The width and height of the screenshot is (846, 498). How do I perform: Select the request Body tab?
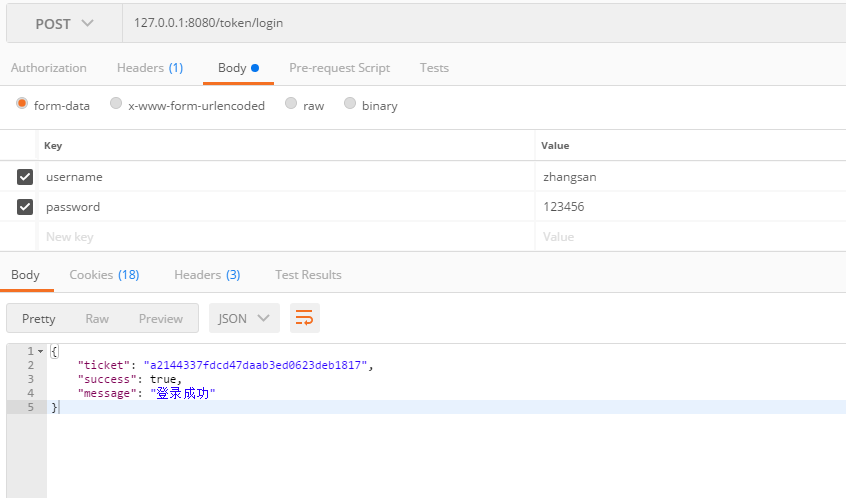[238, 68]
